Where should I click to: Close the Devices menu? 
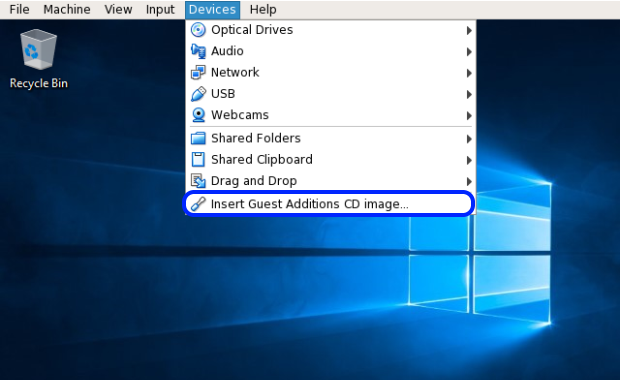click(x=212, y=9)
